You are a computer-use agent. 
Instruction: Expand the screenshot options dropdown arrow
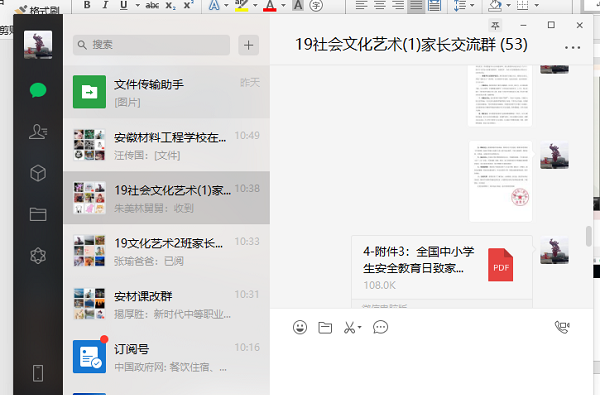[359, 328]
